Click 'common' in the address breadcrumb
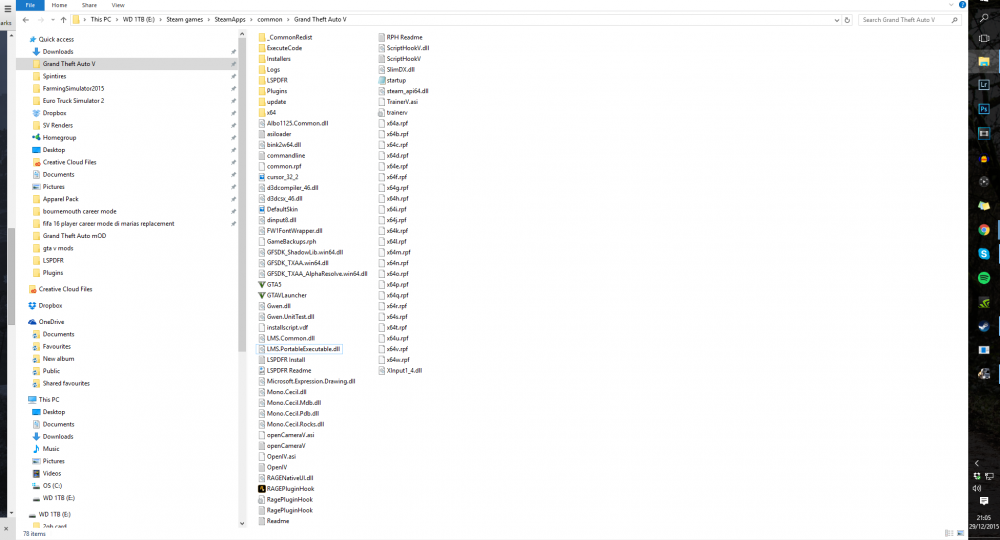The image size is (1000, 540). pos(270,20)
